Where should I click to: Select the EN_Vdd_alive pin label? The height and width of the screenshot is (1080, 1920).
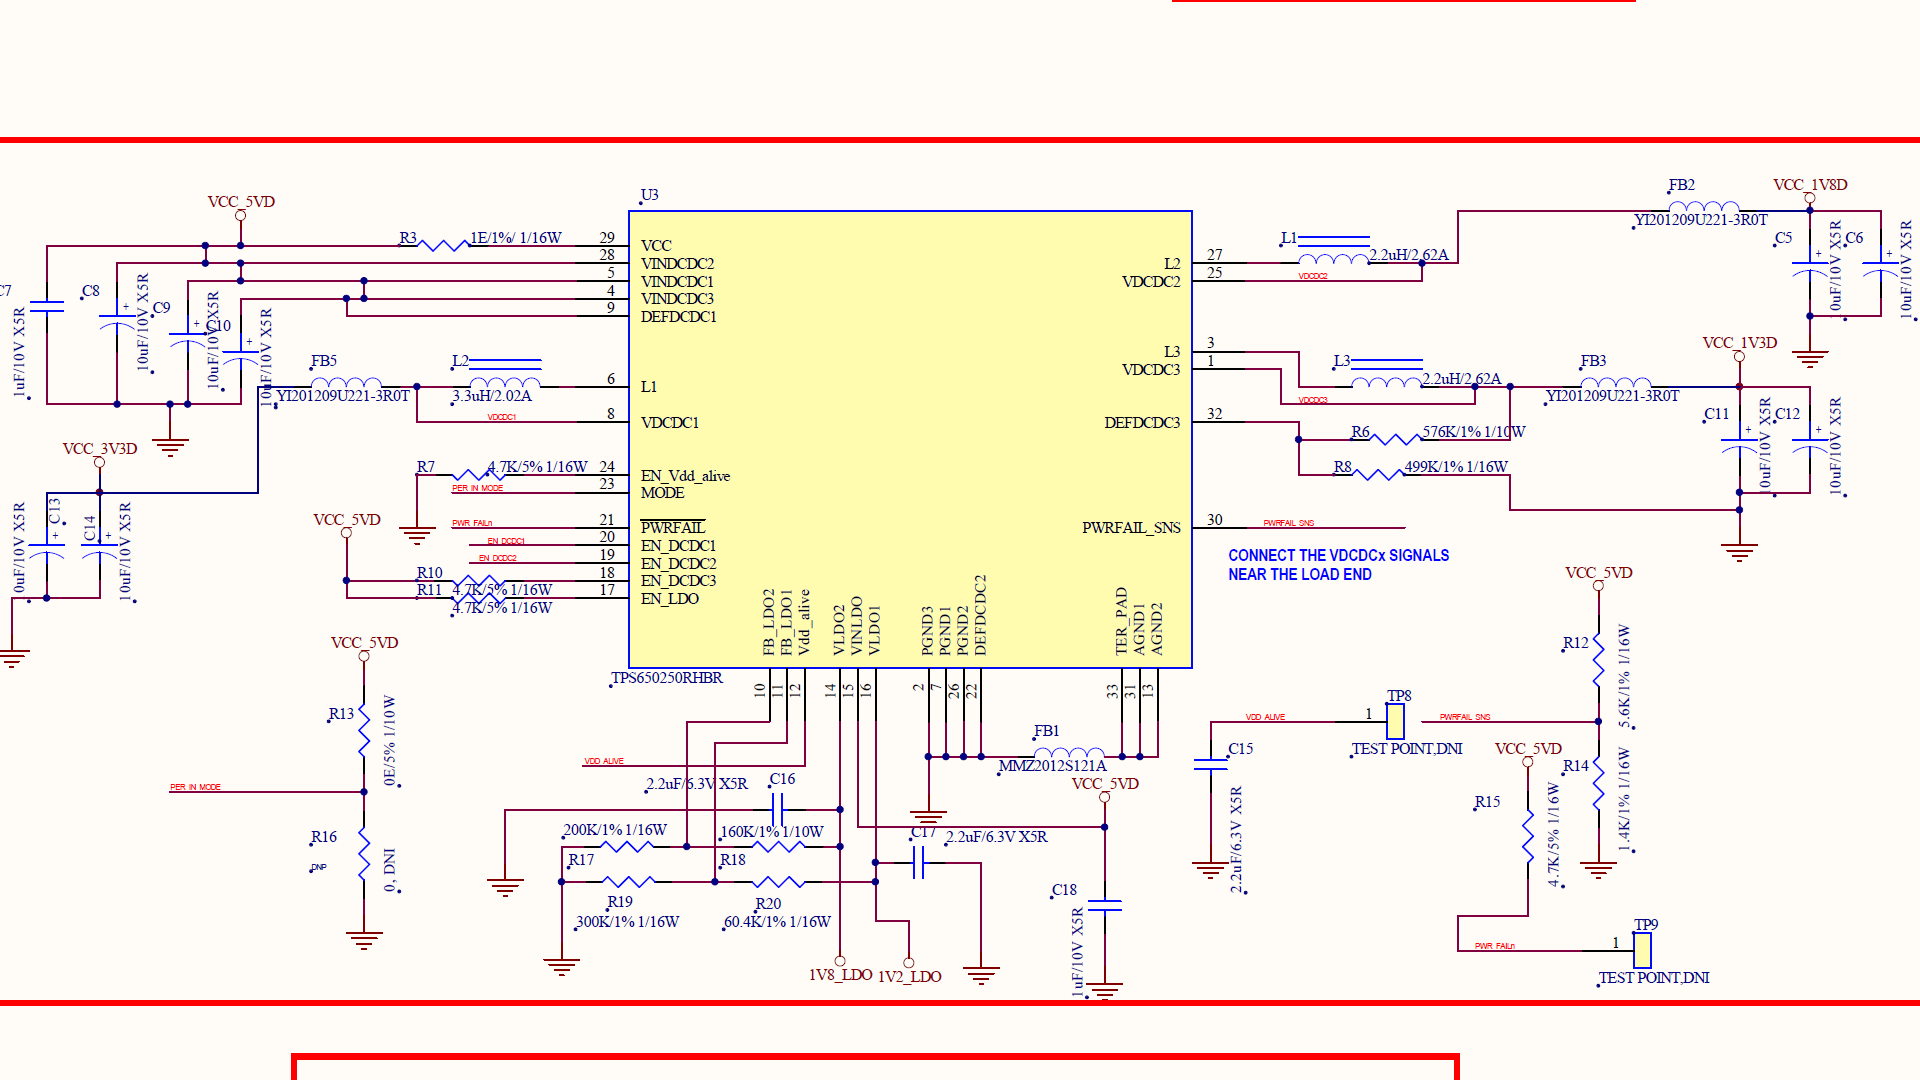(x=685, y=476)
